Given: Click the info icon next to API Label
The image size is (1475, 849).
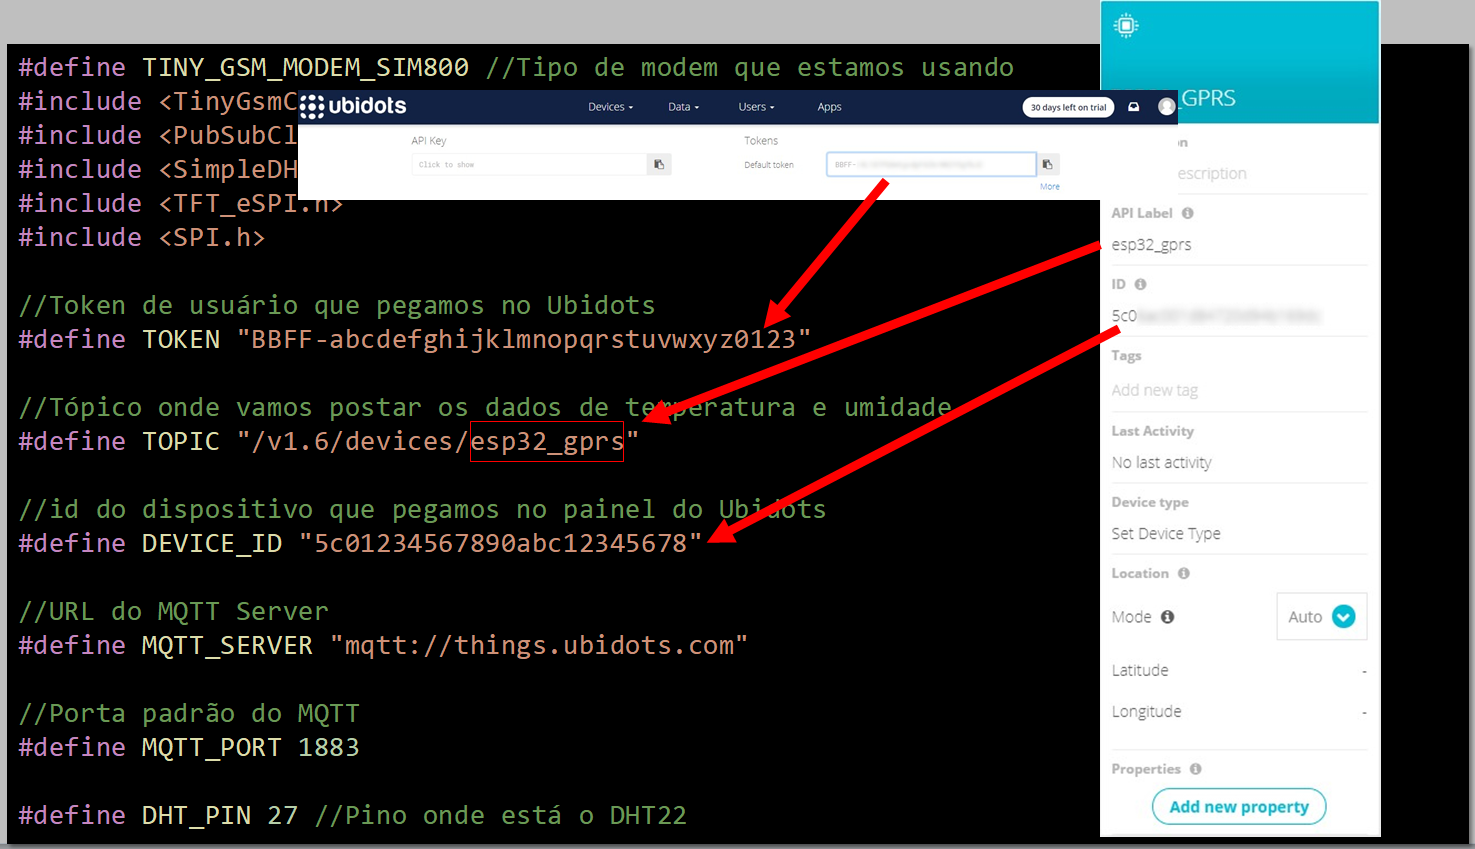Looking at the screenshot, I should (1187, 212).
